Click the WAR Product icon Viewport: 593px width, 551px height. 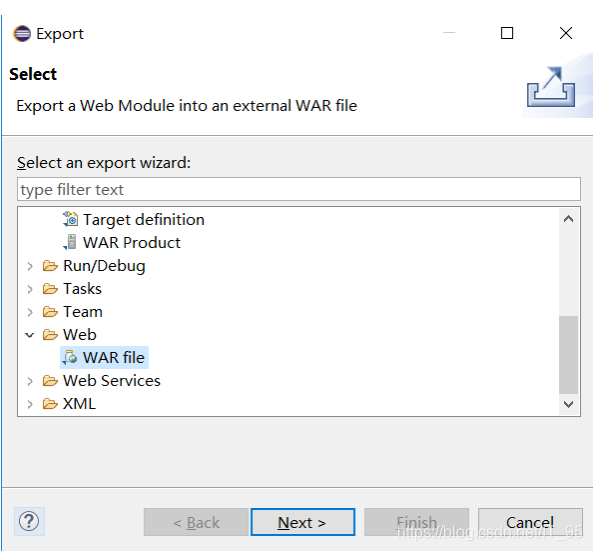click(x=70, y=242)
